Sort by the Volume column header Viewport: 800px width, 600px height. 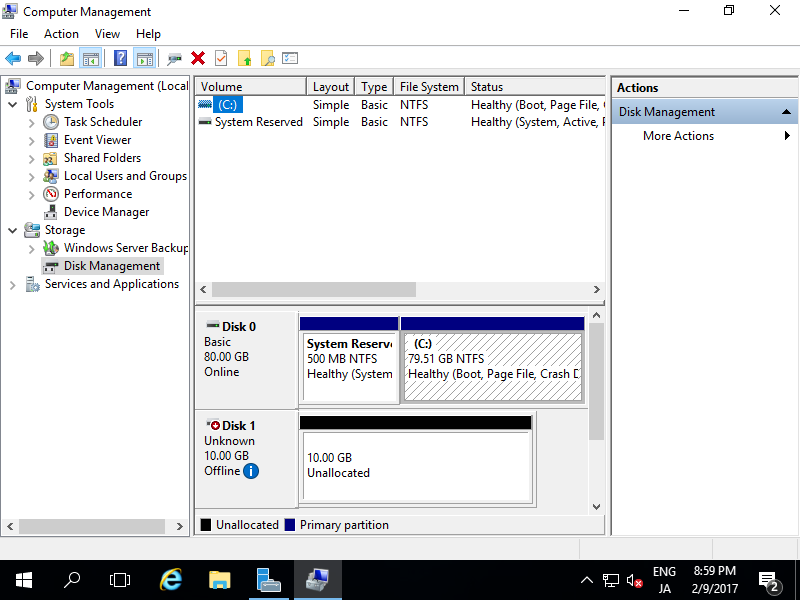(x=251, y=87)
